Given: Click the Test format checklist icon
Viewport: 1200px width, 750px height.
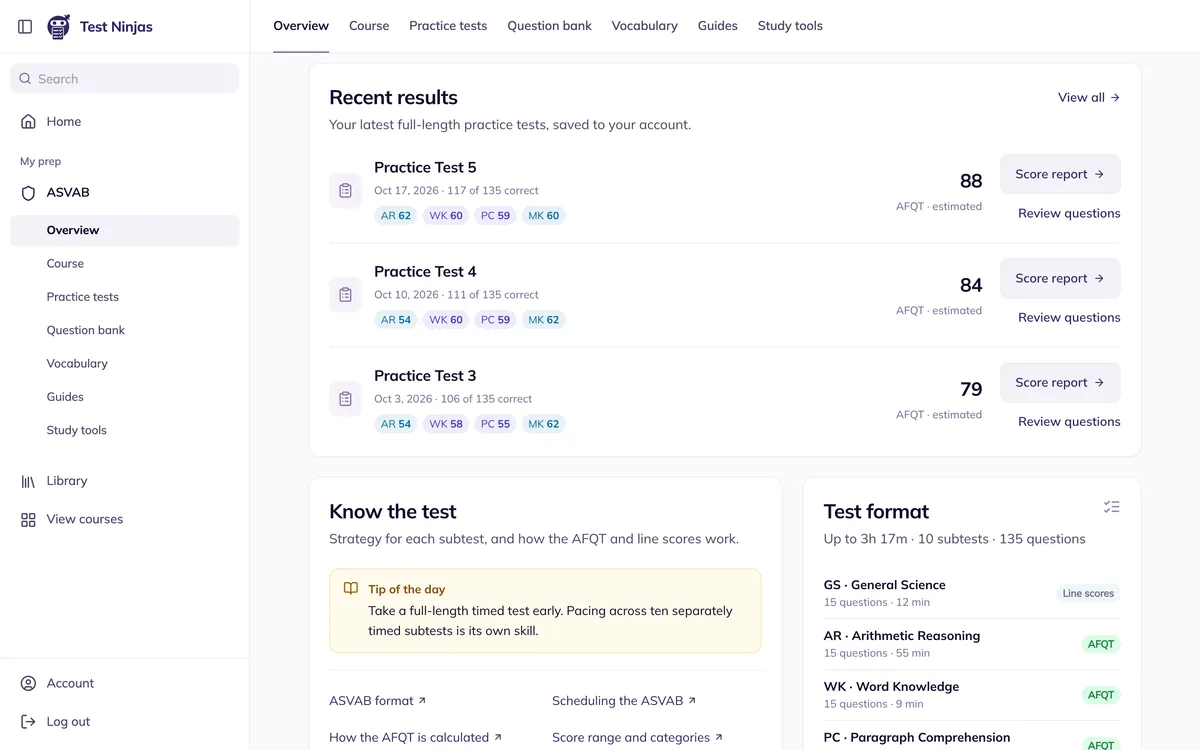Looking at the screenshot, I should (x=1111, y=507).
